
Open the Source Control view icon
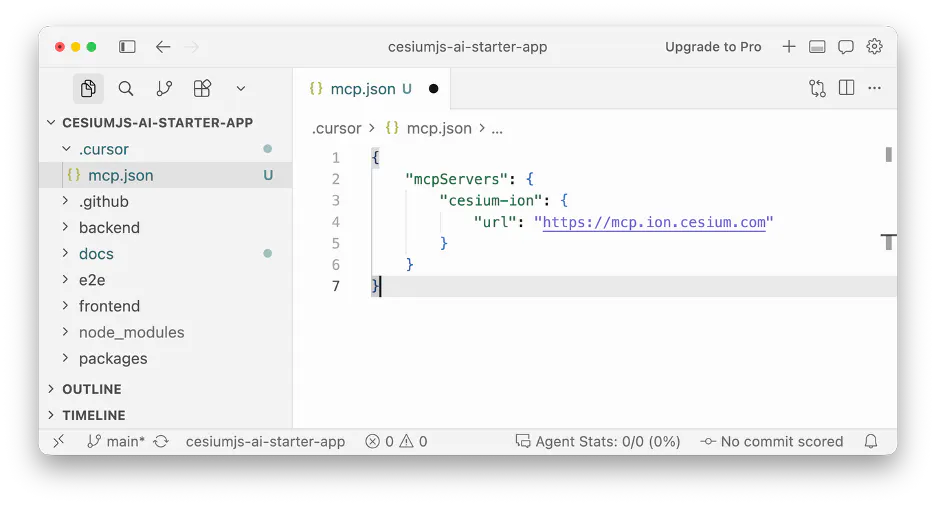click(x=164, y=88)
